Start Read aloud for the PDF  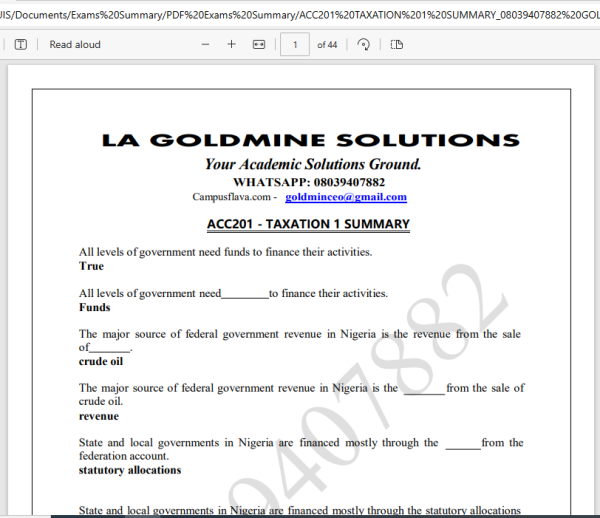point(74,45)
